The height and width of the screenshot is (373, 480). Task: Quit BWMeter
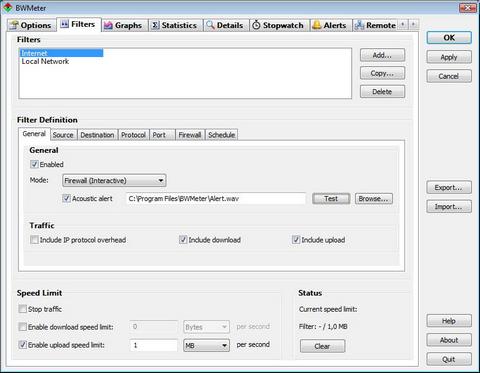pyautogui.click(x=449, y=359)
